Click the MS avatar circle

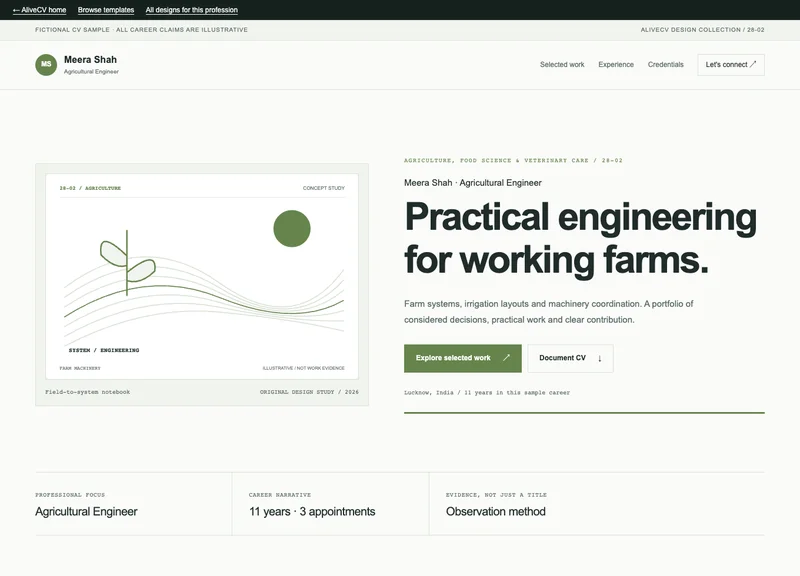[x=46, y=64]
